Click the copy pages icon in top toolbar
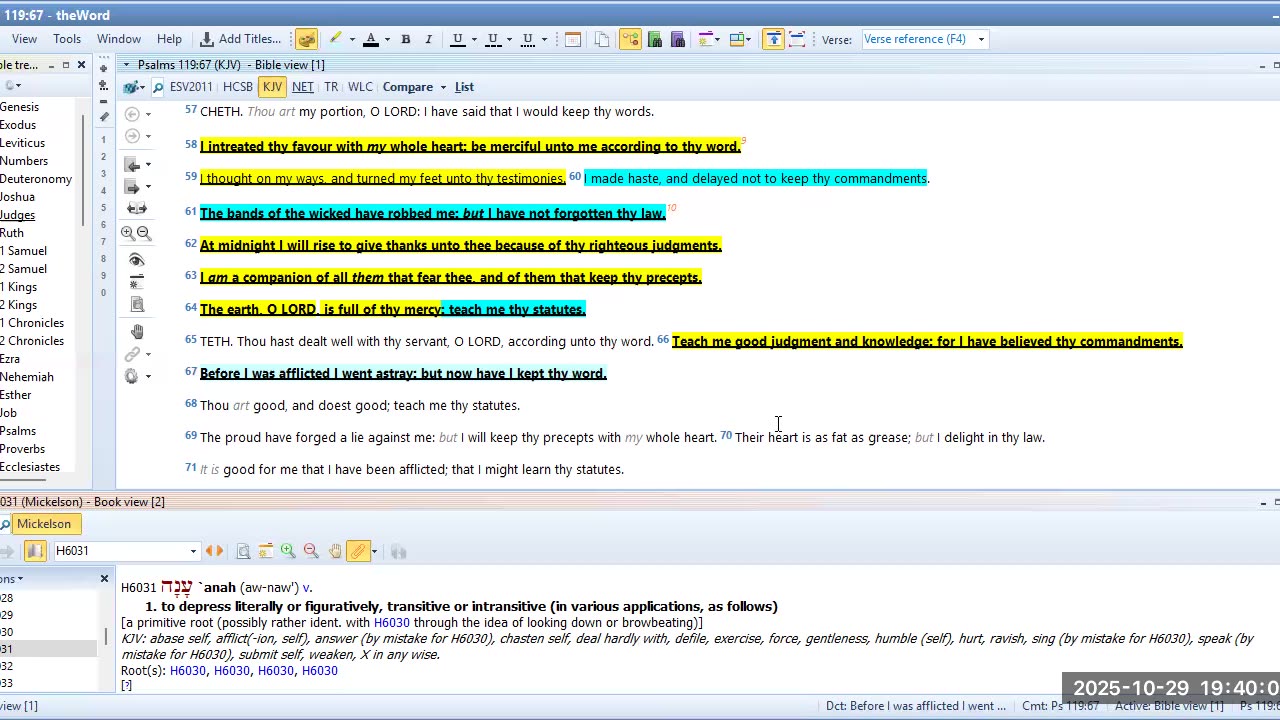 (x=602, y=39)
